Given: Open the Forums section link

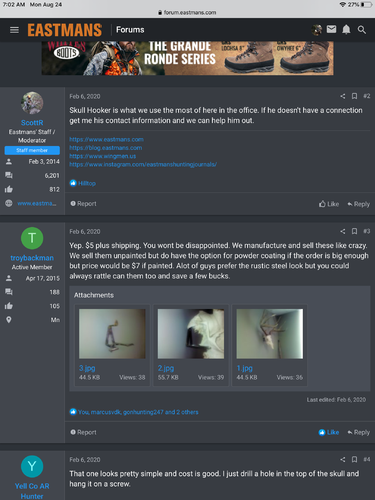Looking at the screenshot, I should coord(130,30).
